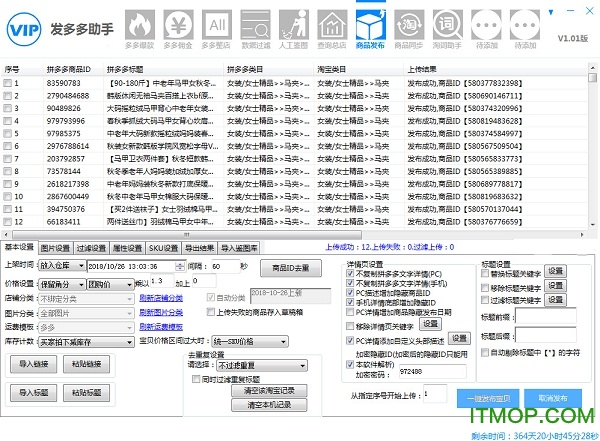This screenshot has height=441, width=600.
Task: Click the 清空该淘宝记录 button
Action: tap(269, 391)
